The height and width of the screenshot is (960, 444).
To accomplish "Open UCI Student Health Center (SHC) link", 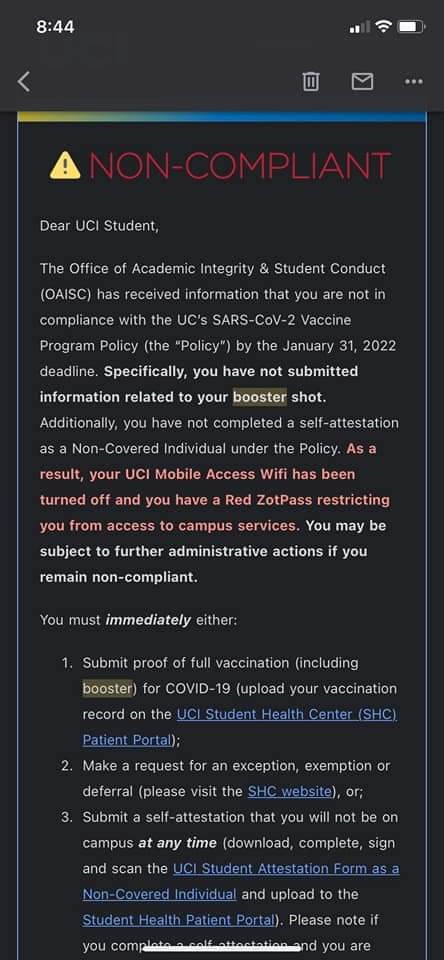I will click(287, 714).
